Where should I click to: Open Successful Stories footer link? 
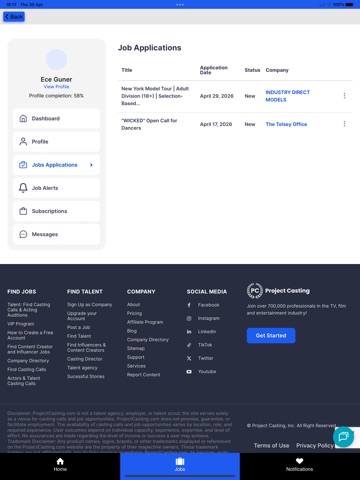(86, 376)
